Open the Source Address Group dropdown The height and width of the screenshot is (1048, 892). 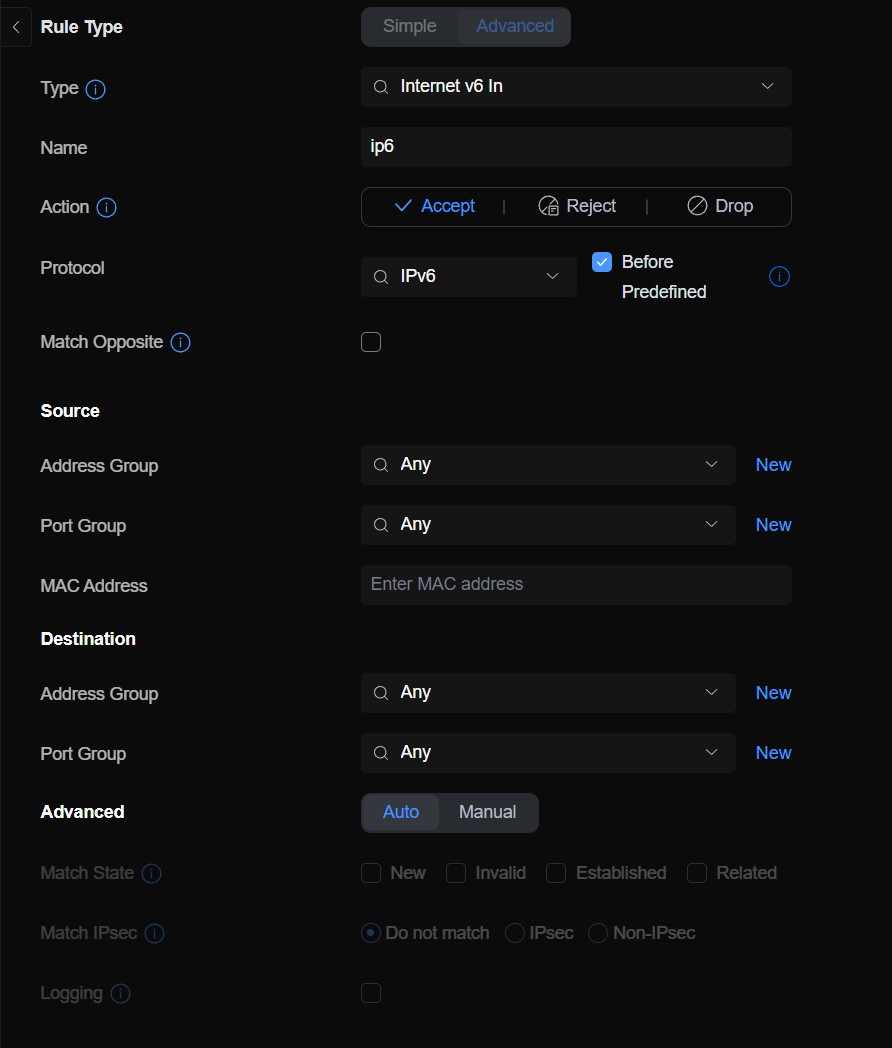click(x=548, y=465)
